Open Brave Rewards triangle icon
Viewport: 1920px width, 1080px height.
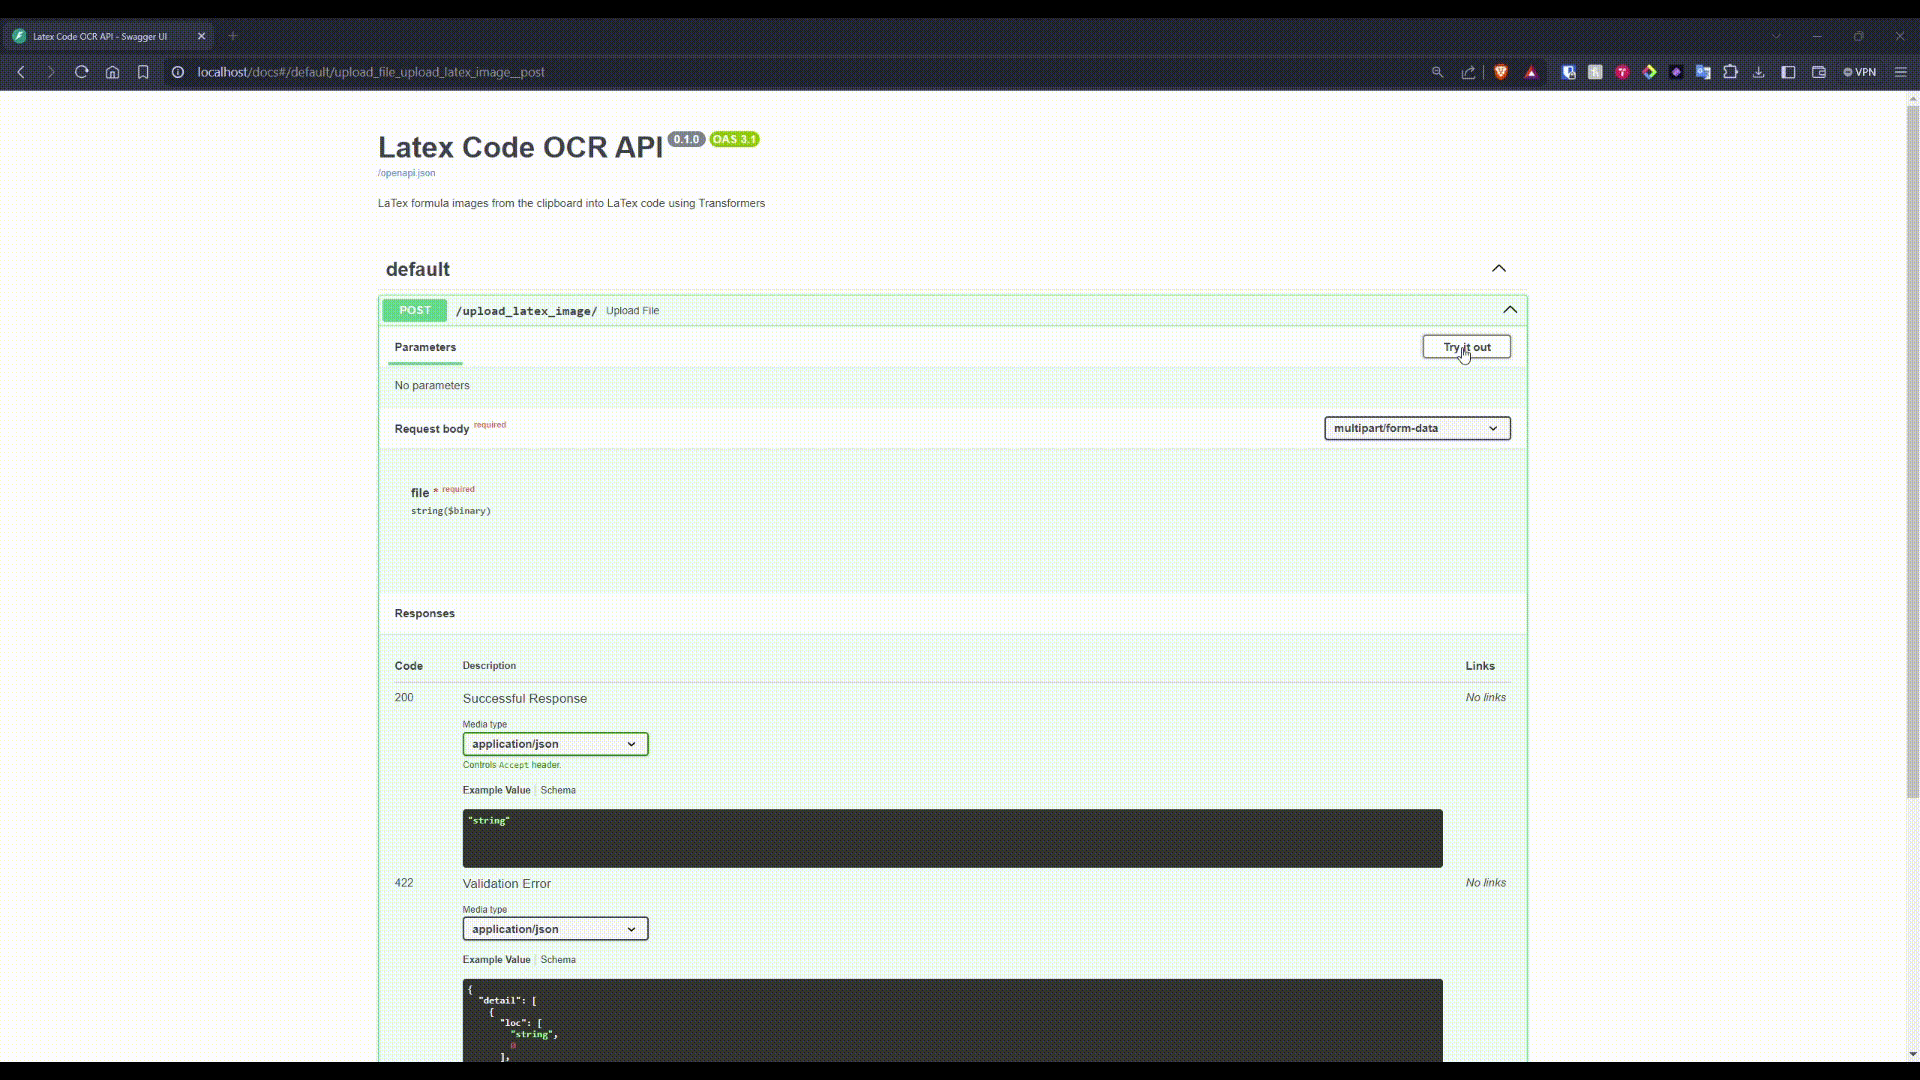[1531, 72]
